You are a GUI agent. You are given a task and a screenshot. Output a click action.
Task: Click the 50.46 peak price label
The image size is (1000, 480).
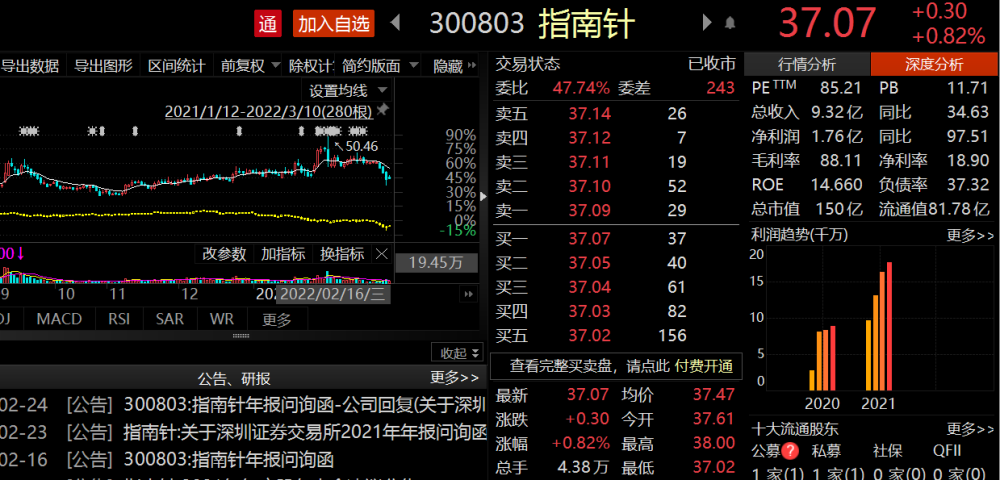(362, 147)
